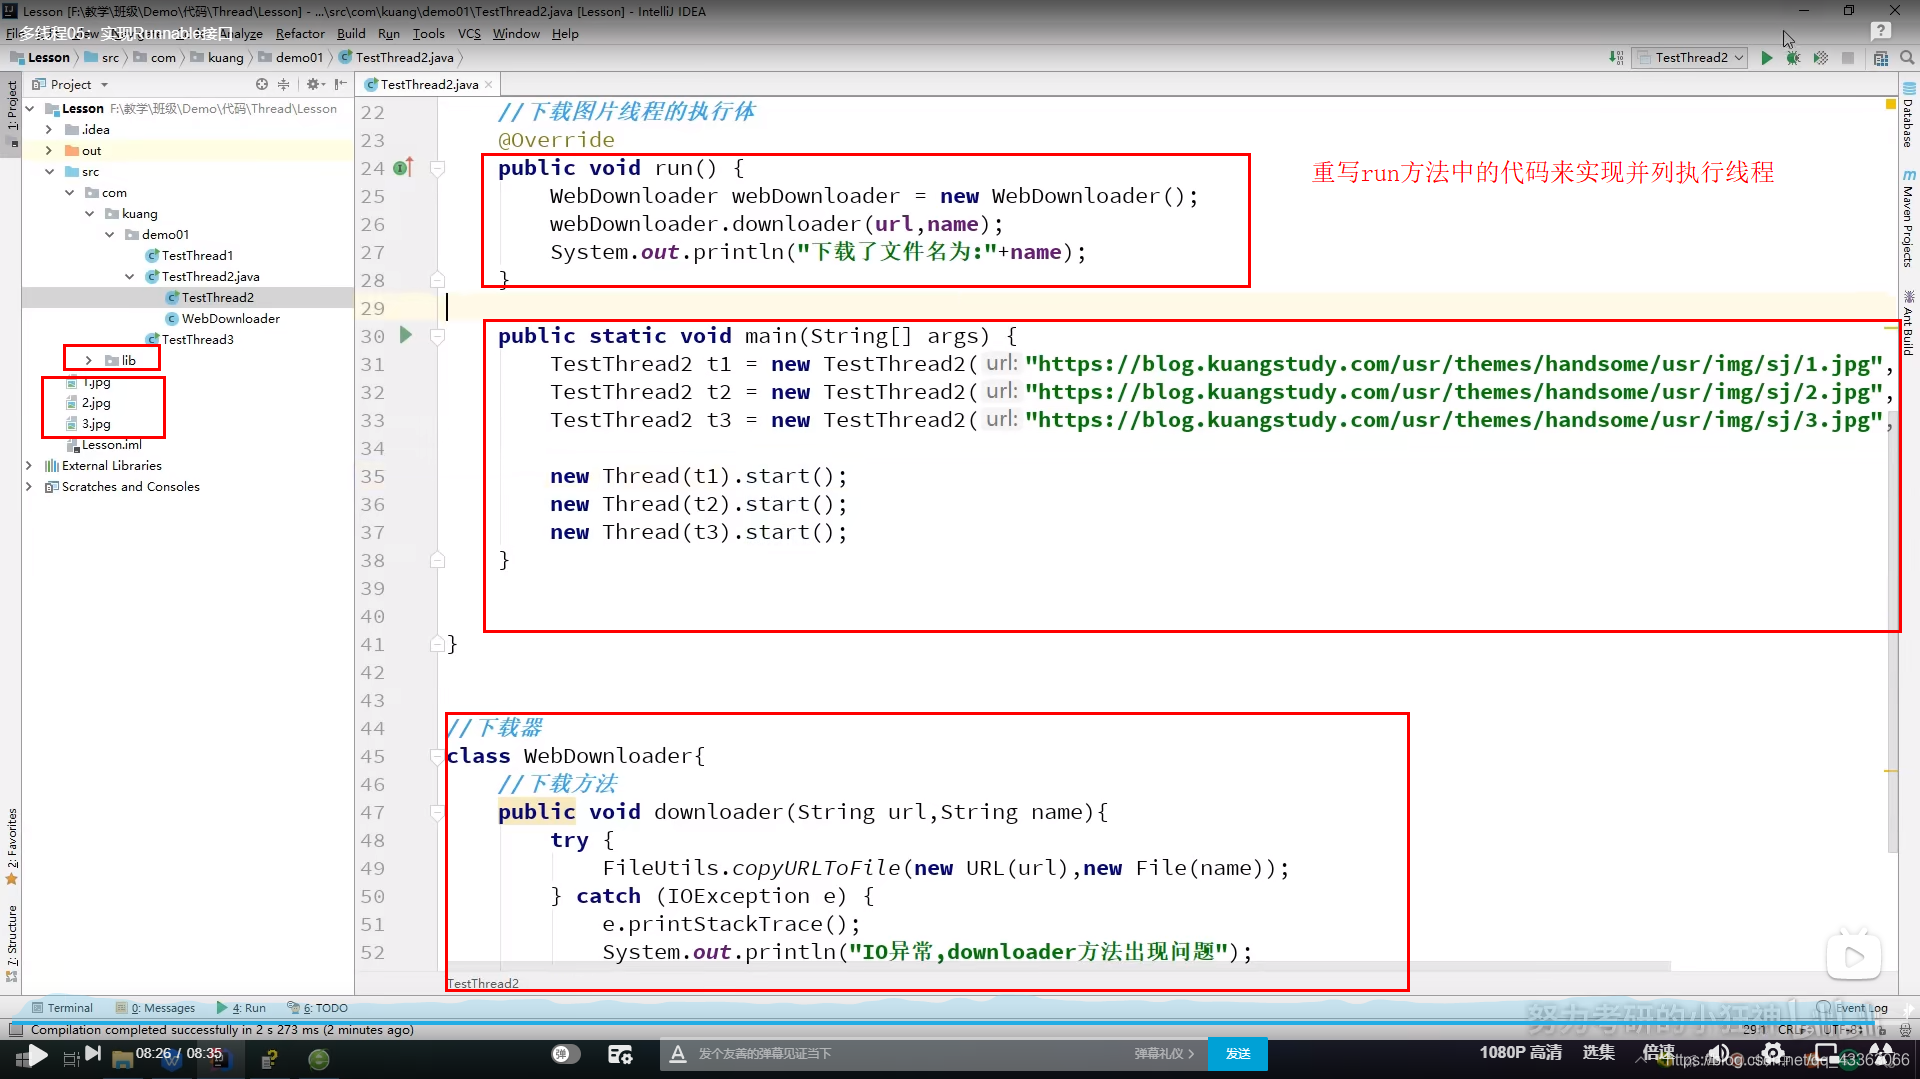Click the run gutter icon beside main method

[x=405, y=336]
